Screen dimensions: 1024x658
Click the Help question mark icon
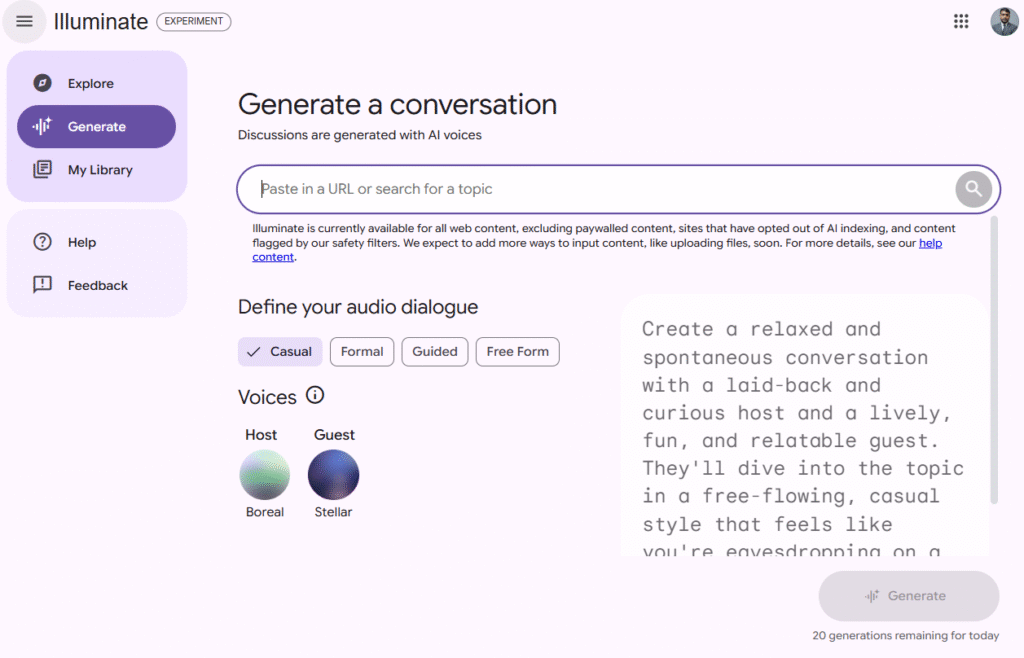(42, 242)
